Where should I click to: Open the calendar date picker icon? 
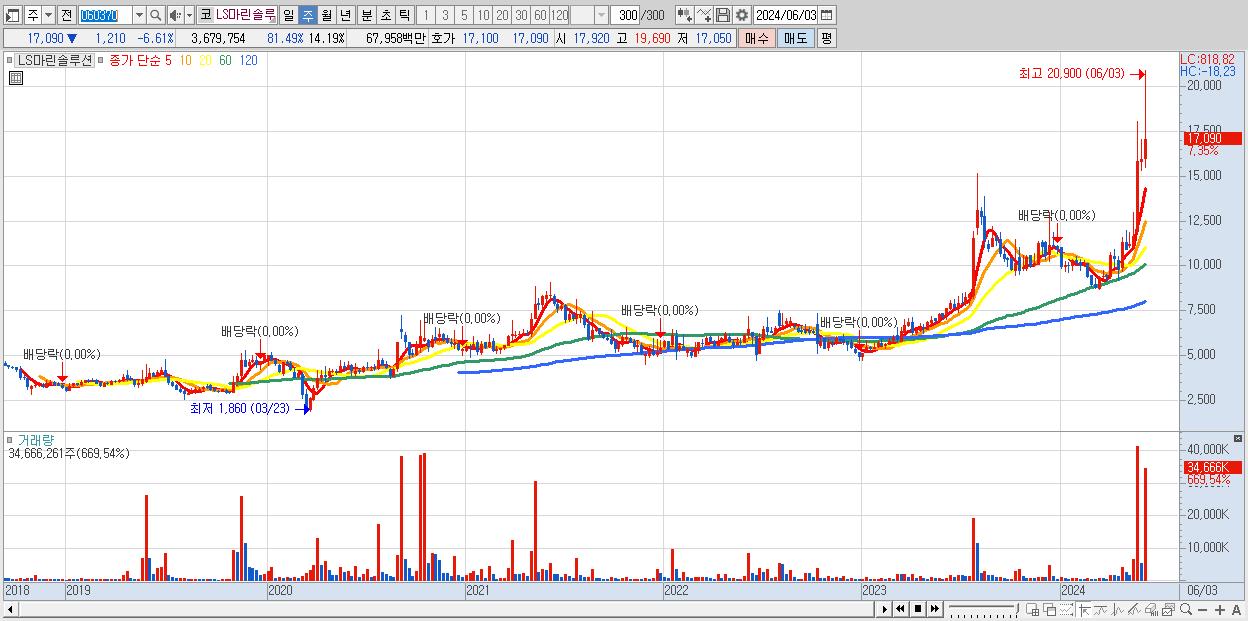tap(827, 15)
